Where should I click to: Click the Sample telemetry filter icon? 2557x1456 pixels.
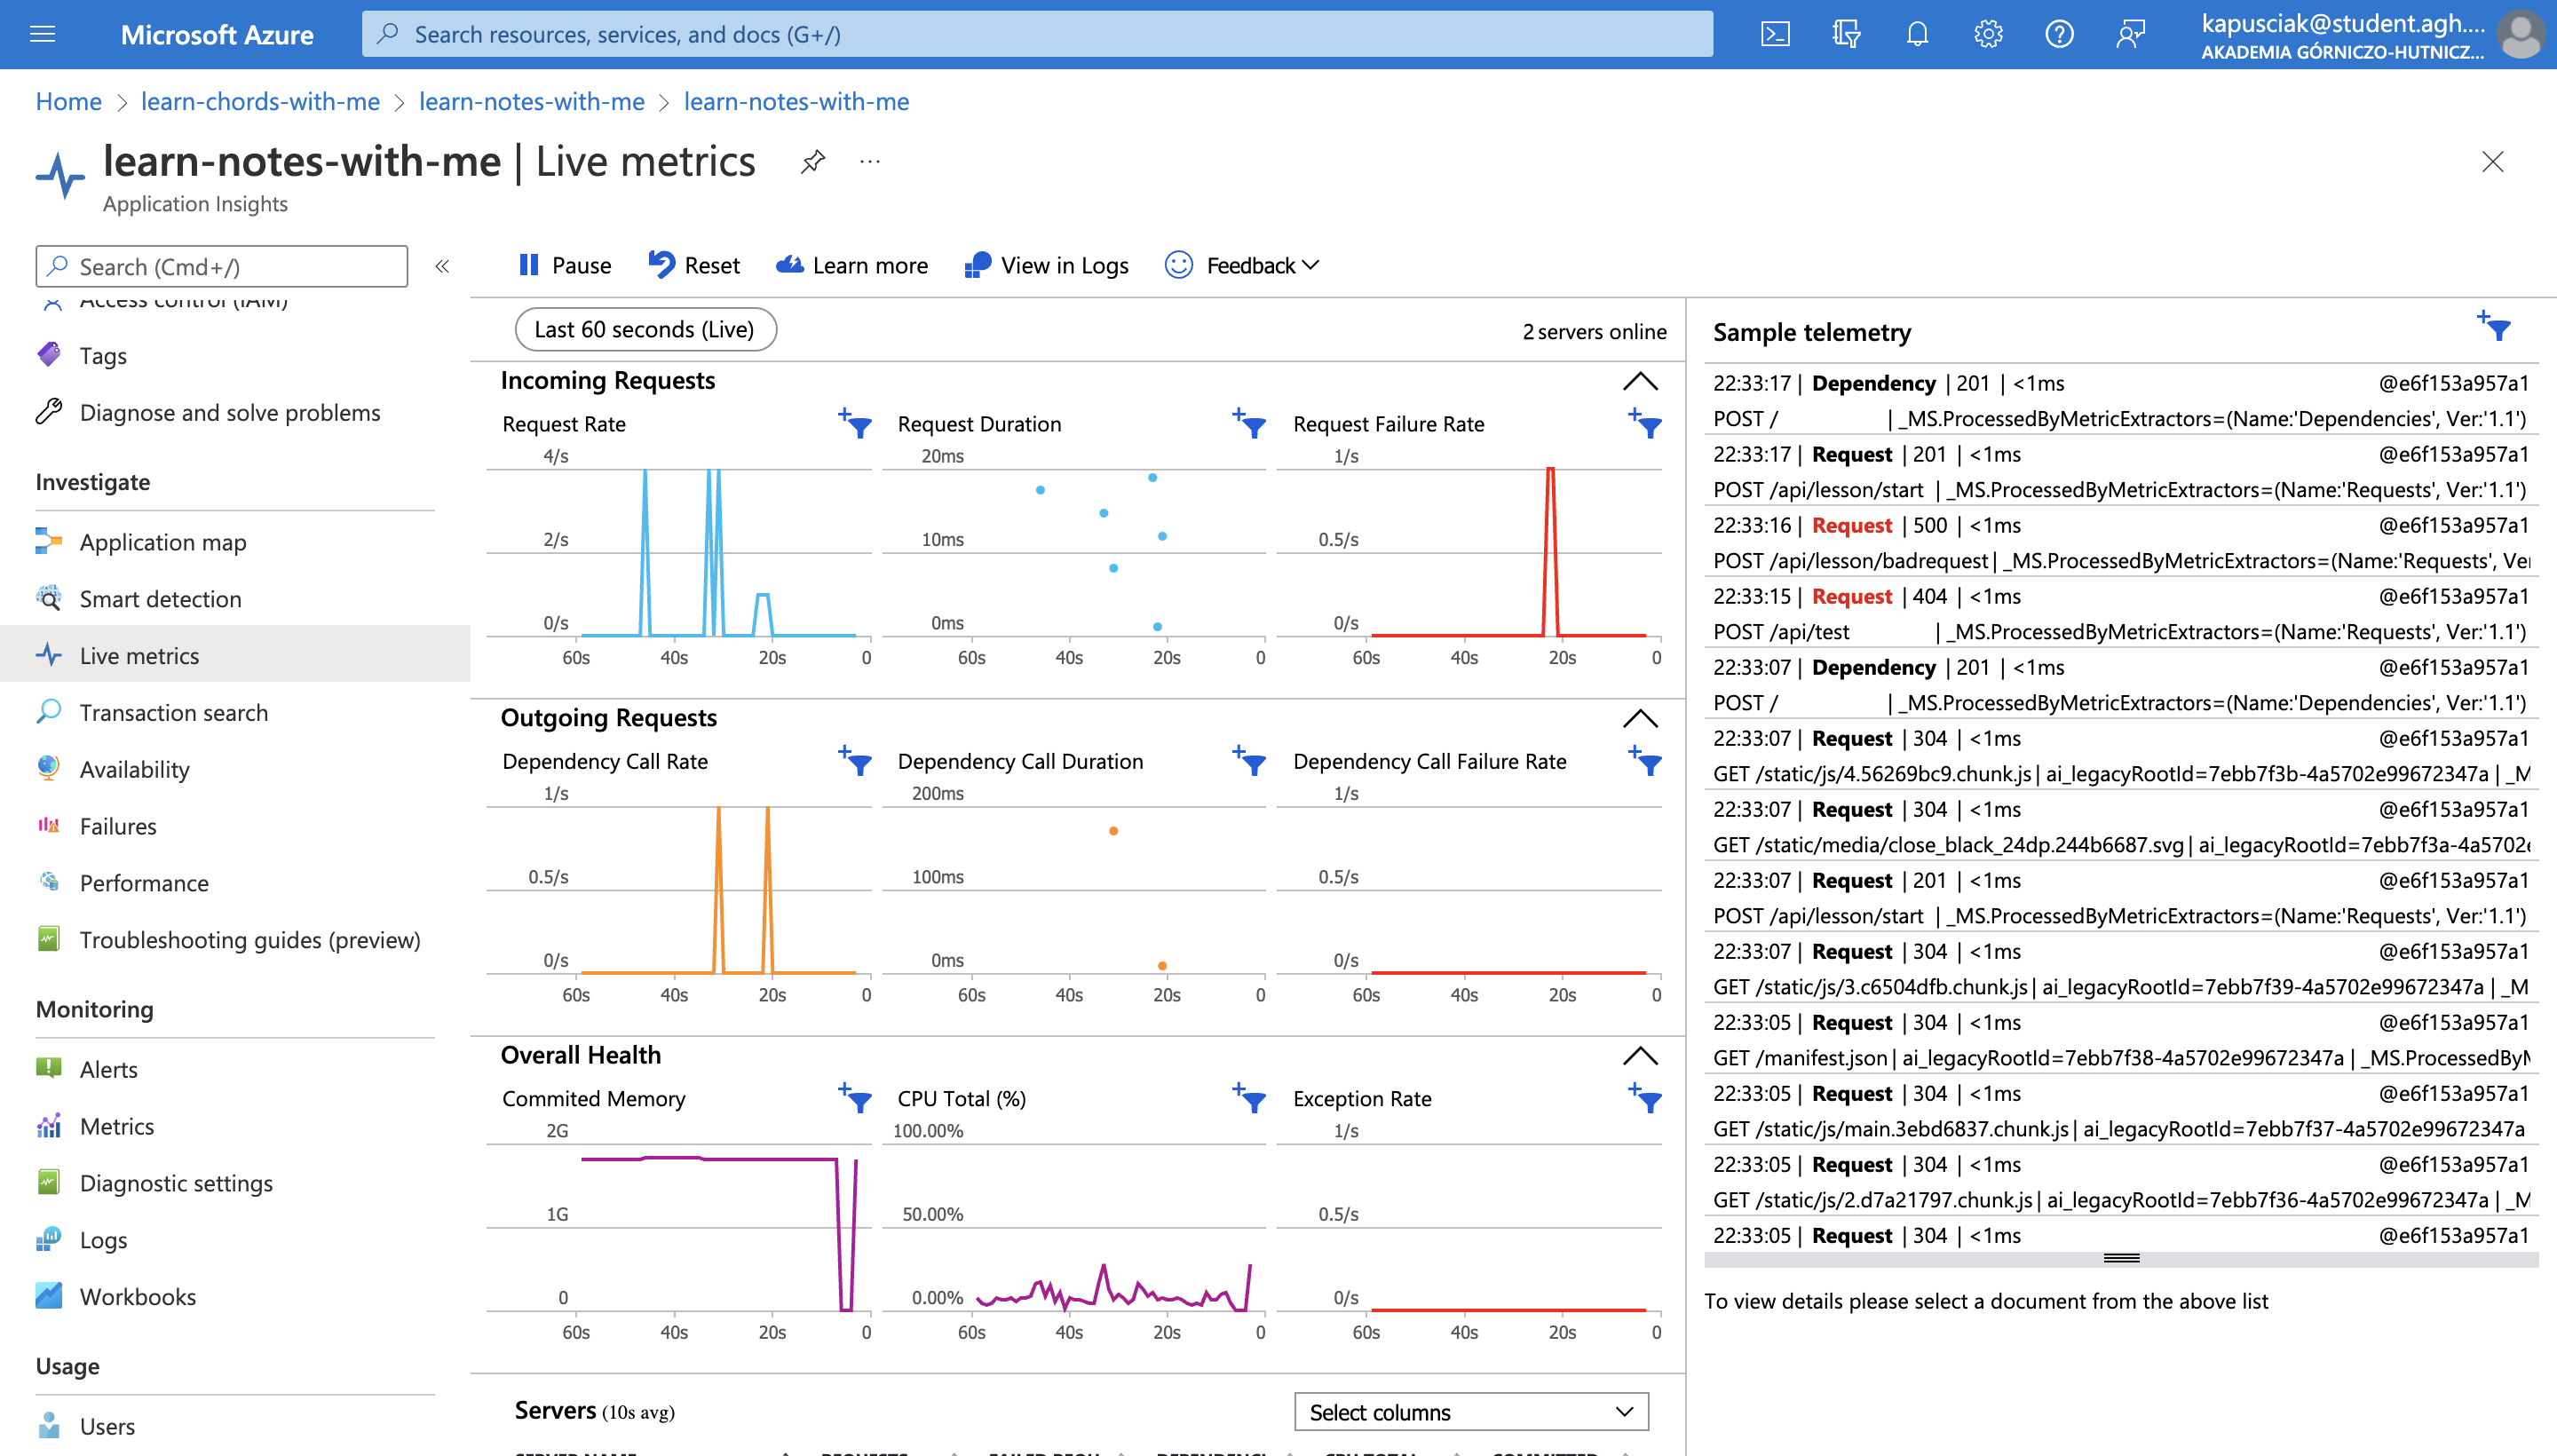point(2495,327)
